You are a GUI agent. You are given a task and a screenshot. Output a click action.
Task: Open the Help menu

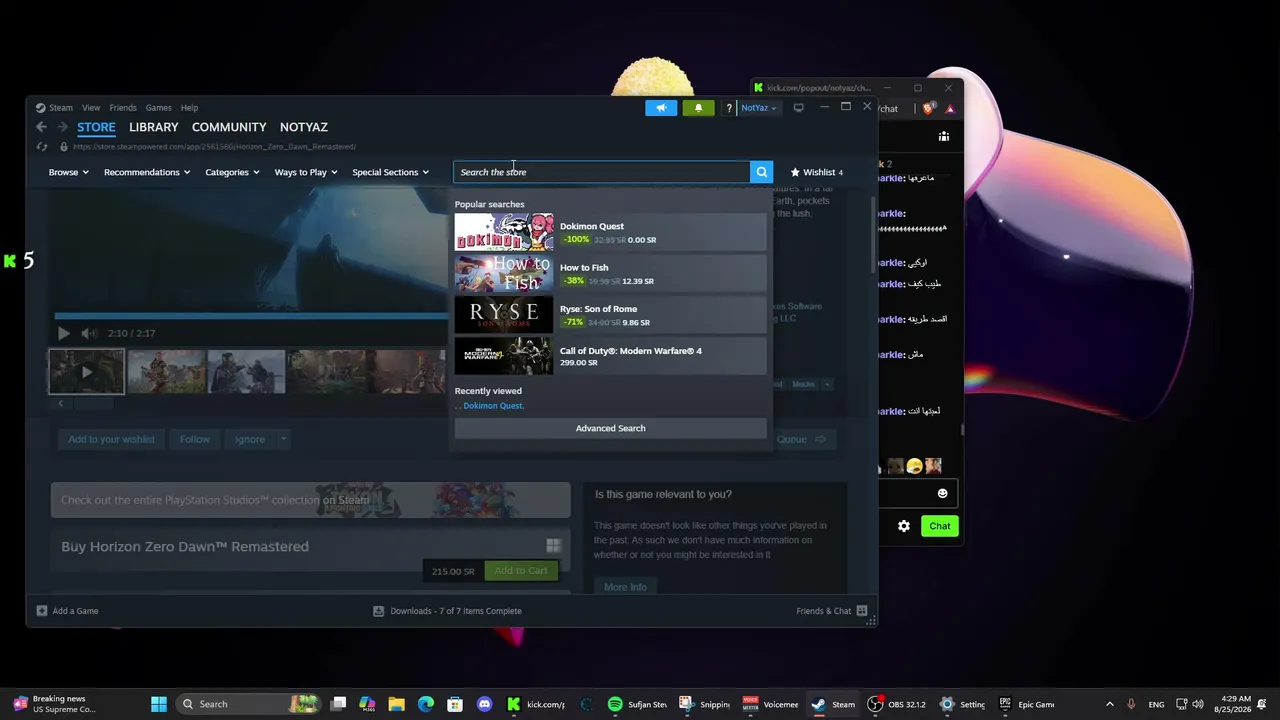click(190, 108)
